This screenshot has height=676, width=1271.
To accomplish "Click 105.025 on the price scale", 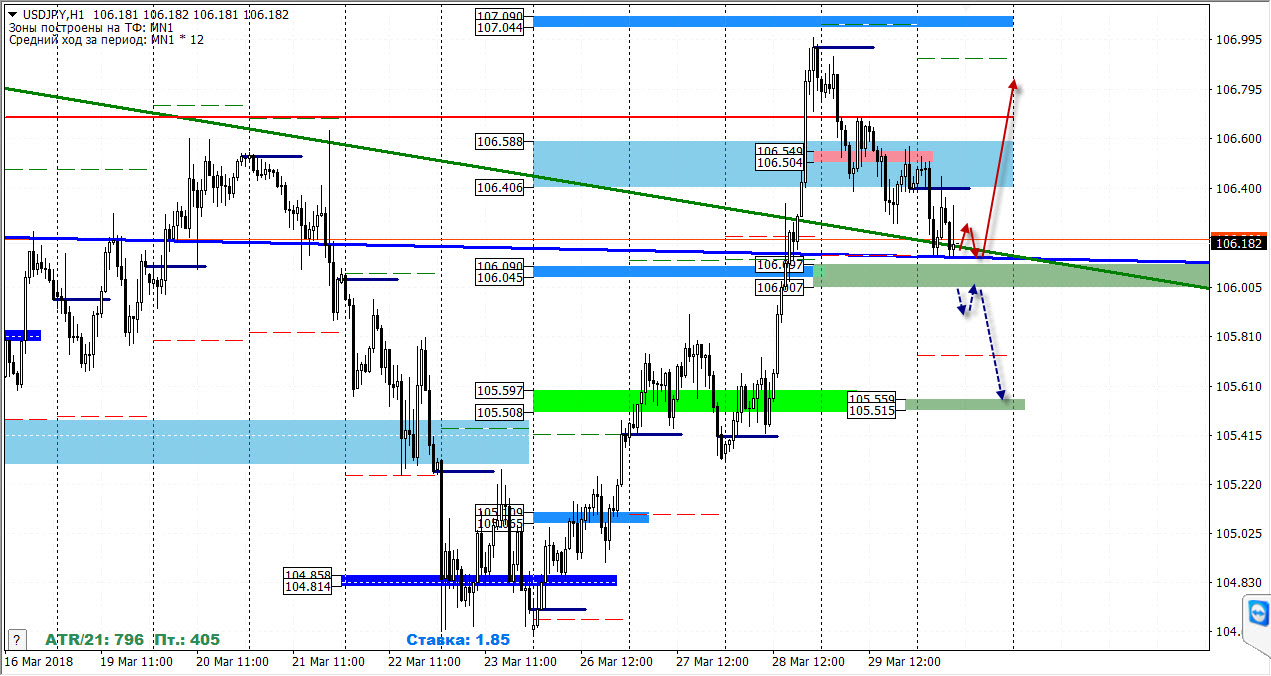I will tap(1238, 534).
